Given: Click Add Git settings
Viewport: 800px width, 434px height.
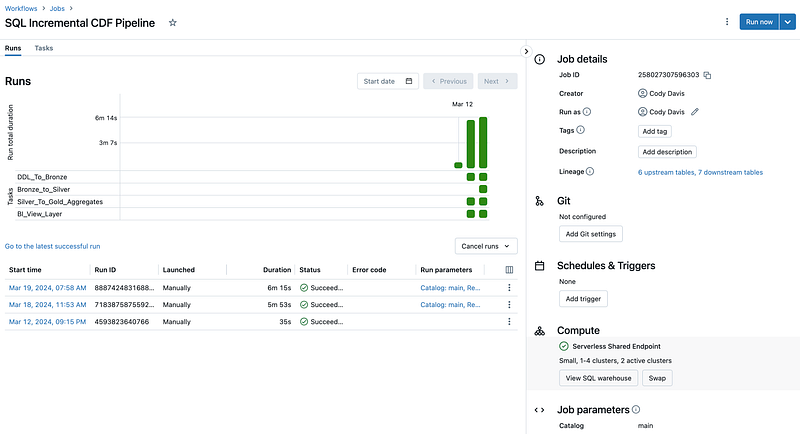Looking at the screenshot, I should coord(591,234).
